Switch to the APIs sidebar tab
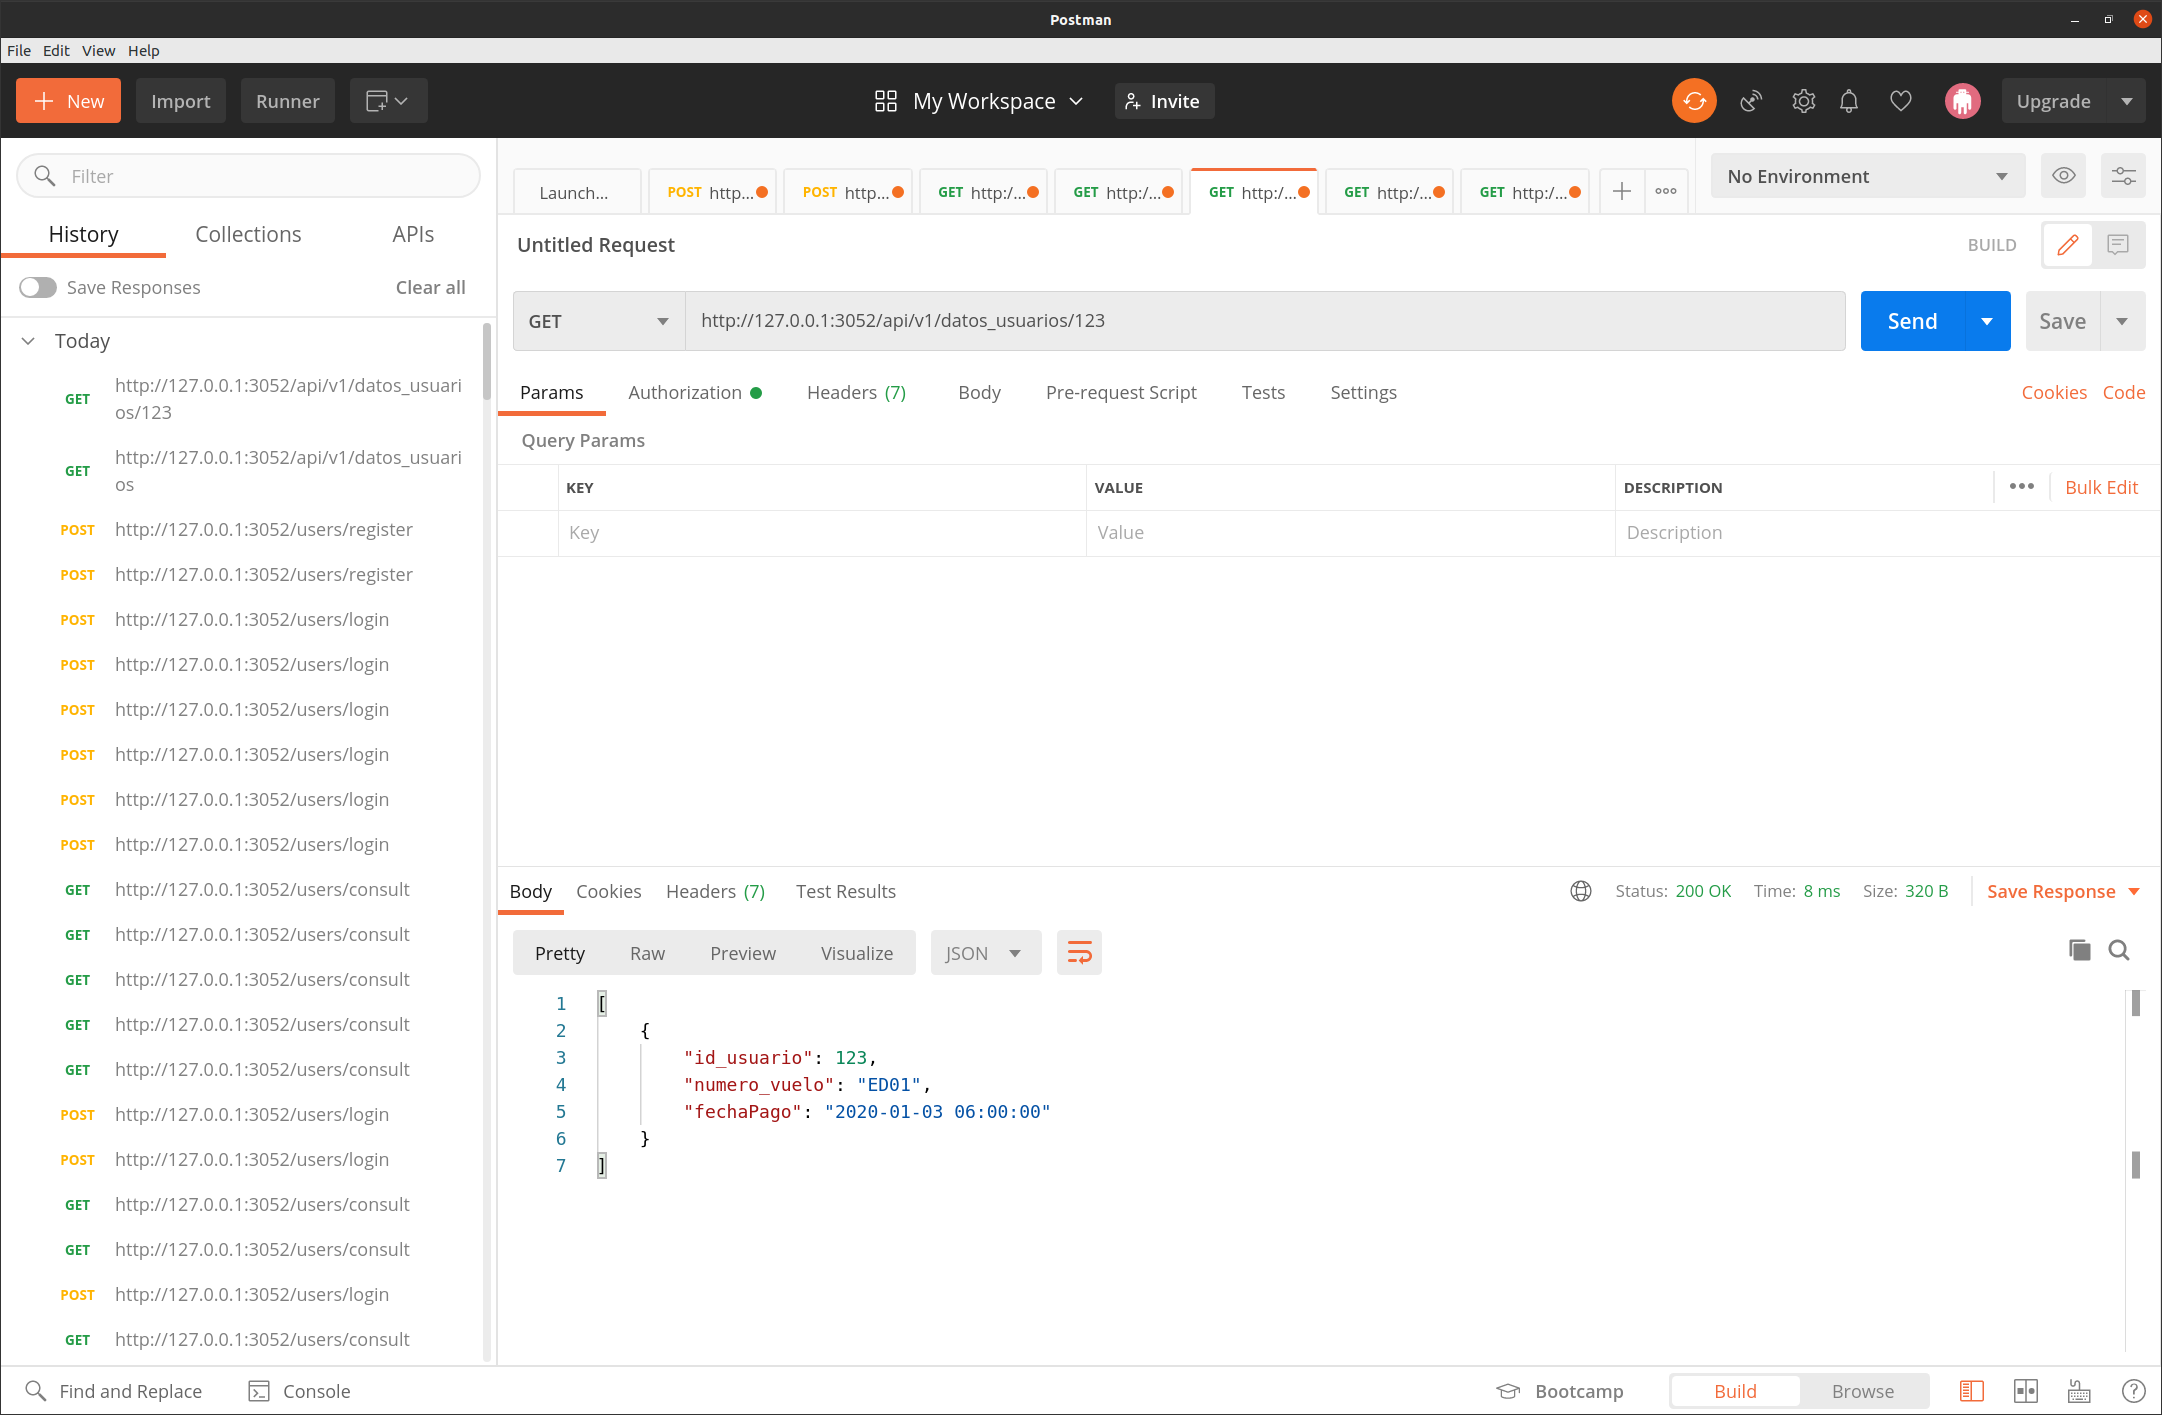This screenshot has width=2162, height=1415. click(x=413, y=234)
